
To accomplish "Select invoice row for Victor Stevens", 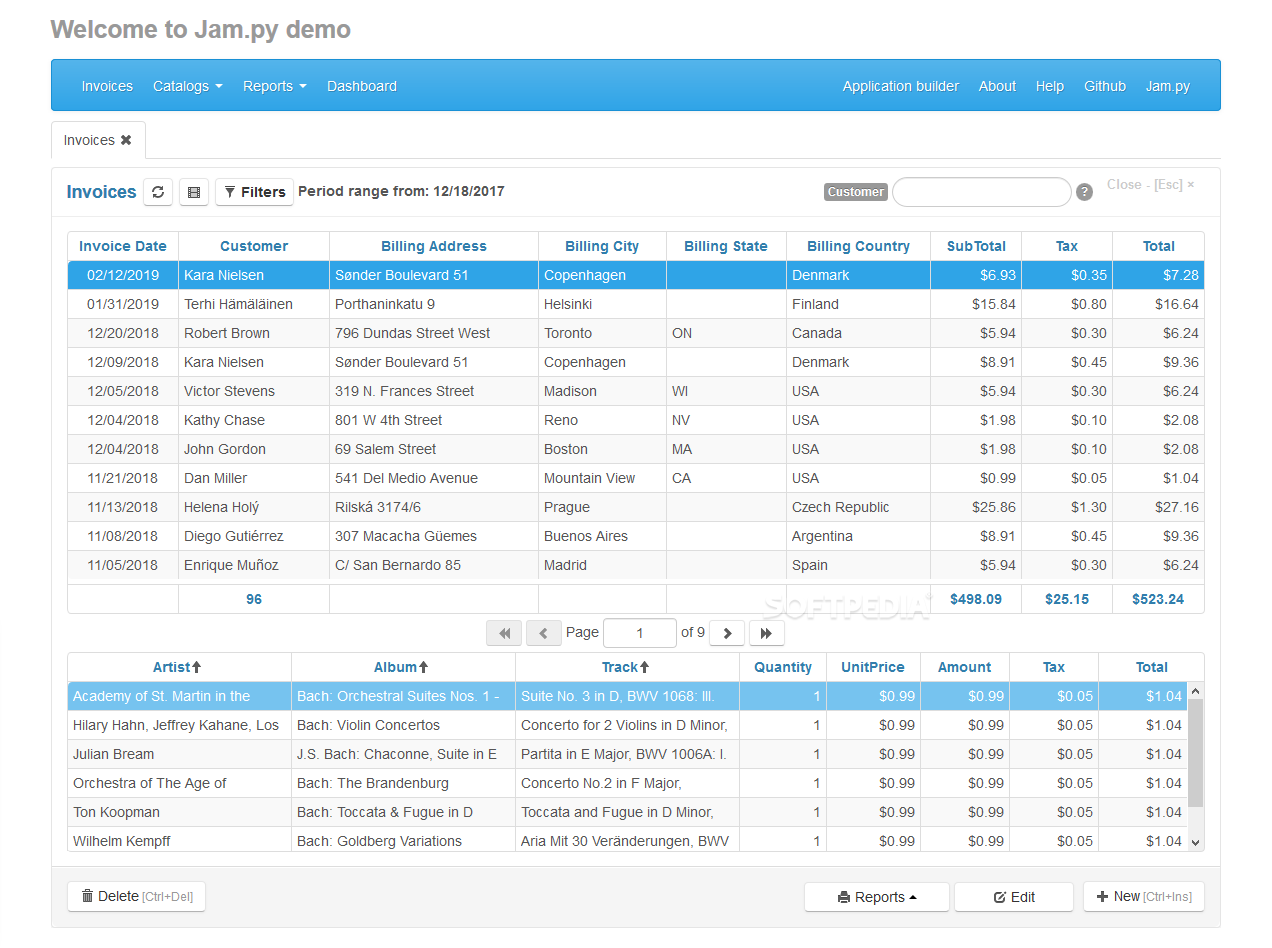I will [636, 391].
